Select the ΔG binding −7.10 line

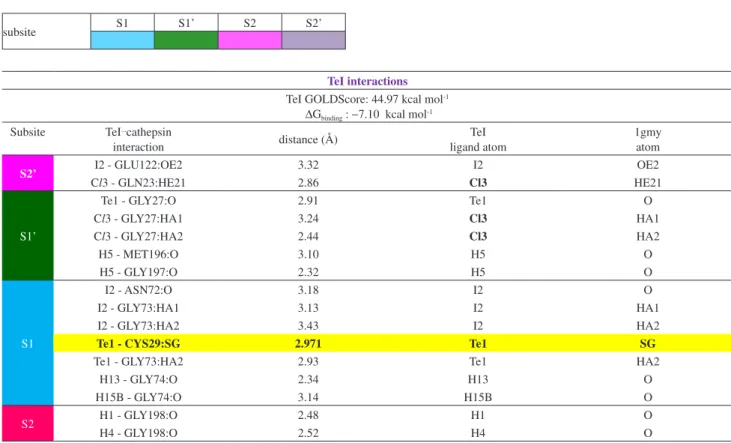tap(368, 115)
